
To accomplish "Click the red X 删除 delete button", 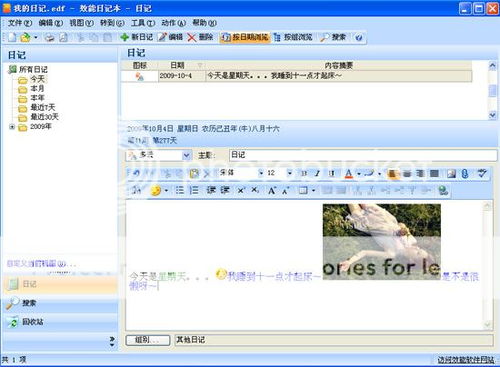I will click(x=200, y=37).
